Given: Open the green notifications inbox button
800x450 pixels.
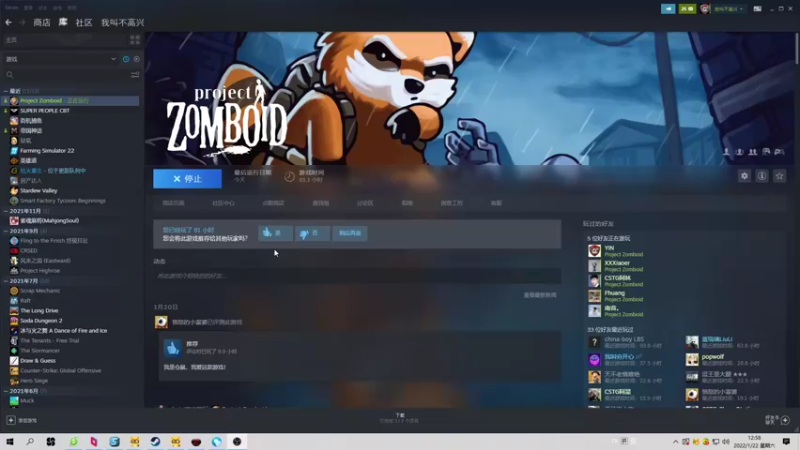Looking at the screenshot, I should coord(687,9).
